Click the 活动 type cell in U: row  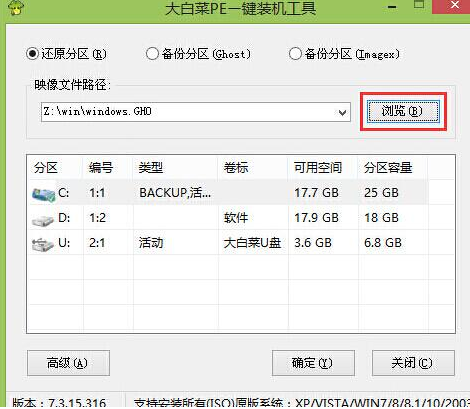[x=151, y=243]
